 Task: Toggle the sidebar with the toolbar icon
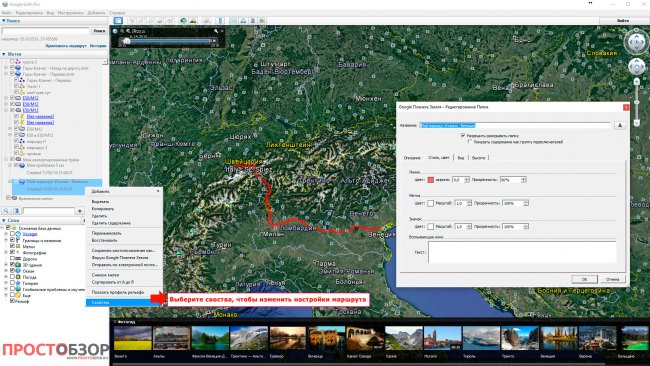(x=118, y=20)
